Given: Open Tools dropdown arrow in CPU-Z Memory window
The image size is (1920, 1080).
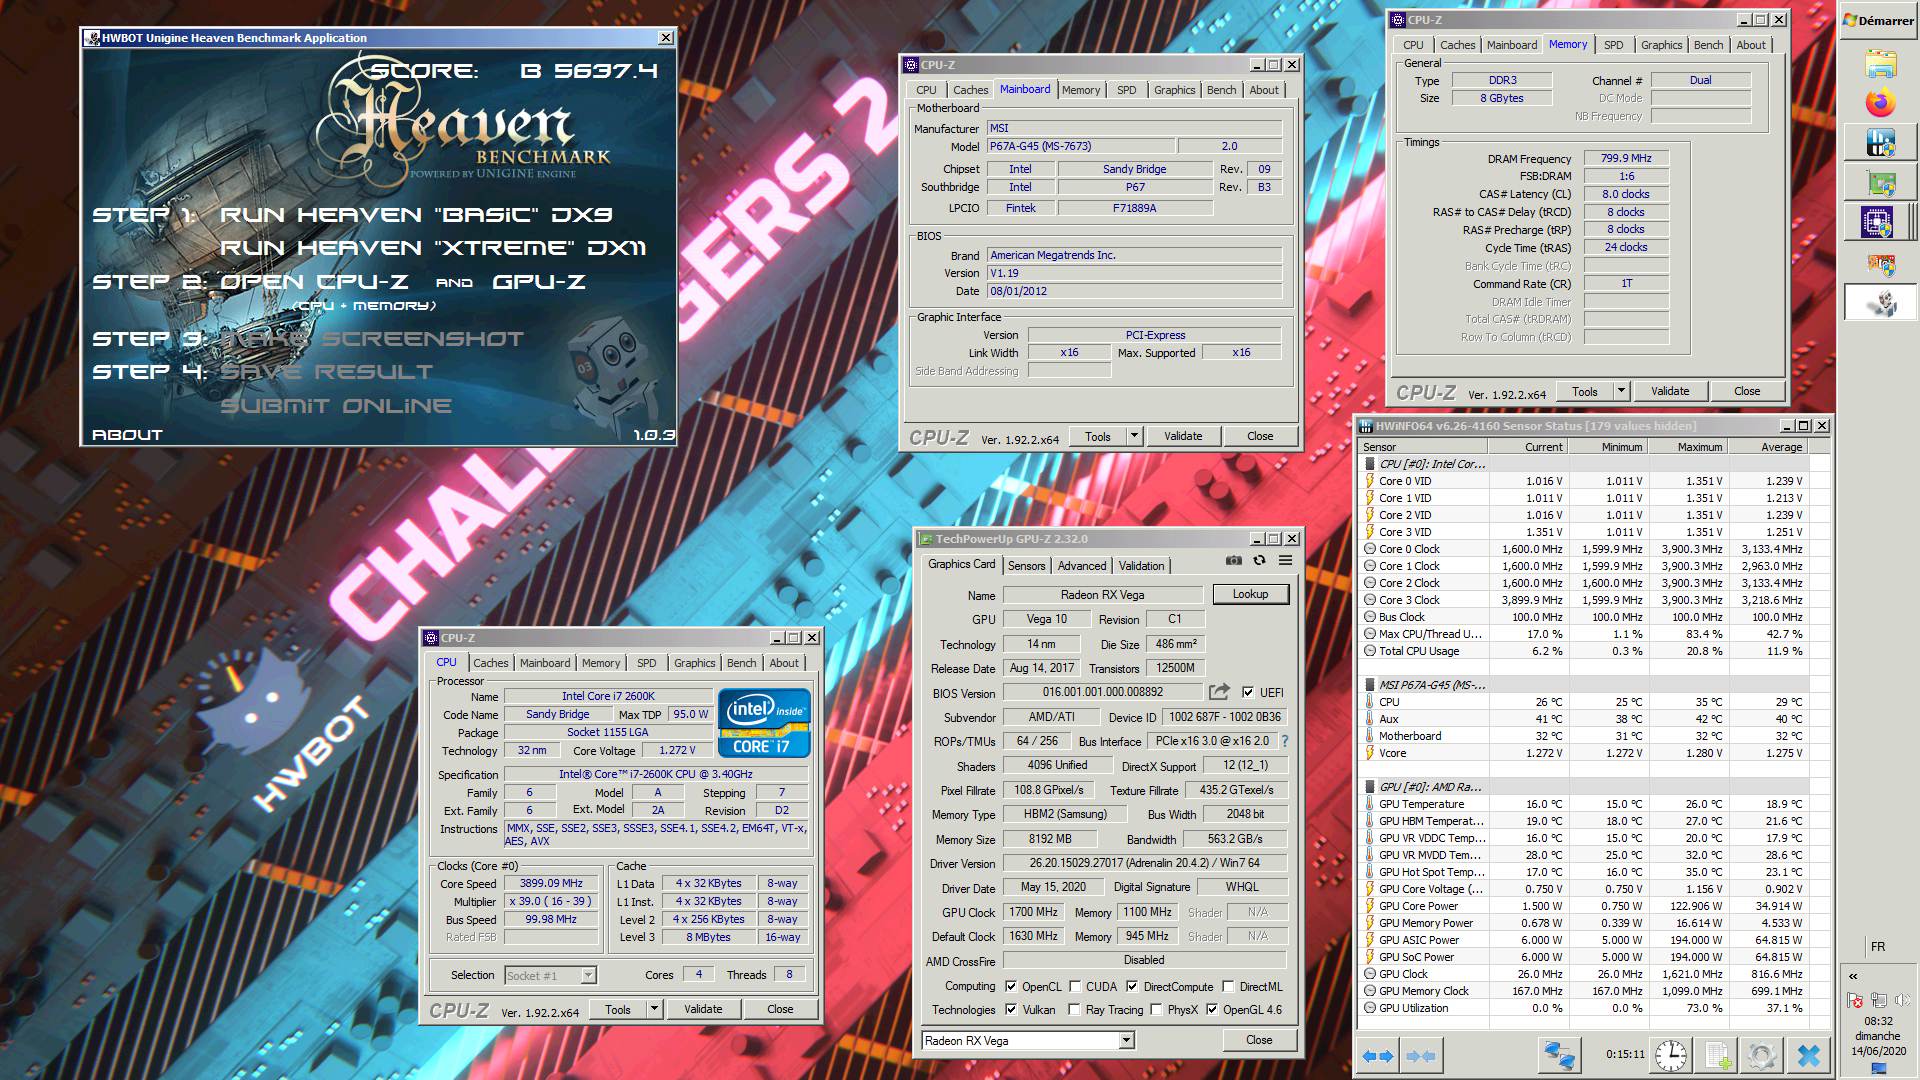Looking at the screenshot, I should click(x=1621, y=391).
